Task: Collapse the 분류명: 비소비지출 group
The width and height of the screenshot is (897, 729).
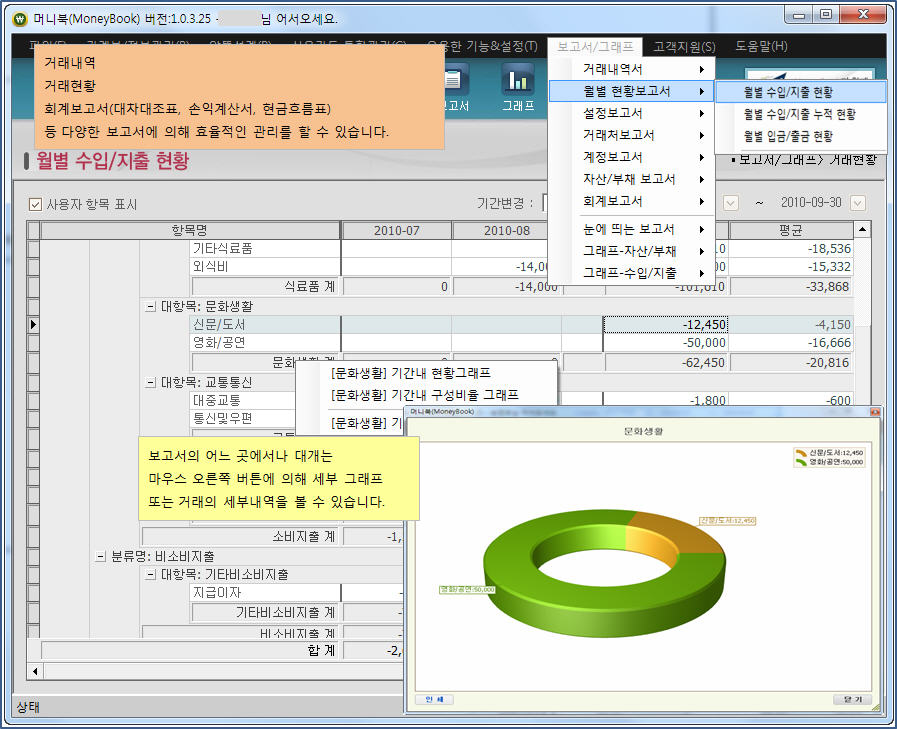Action: tap(101, 556)
